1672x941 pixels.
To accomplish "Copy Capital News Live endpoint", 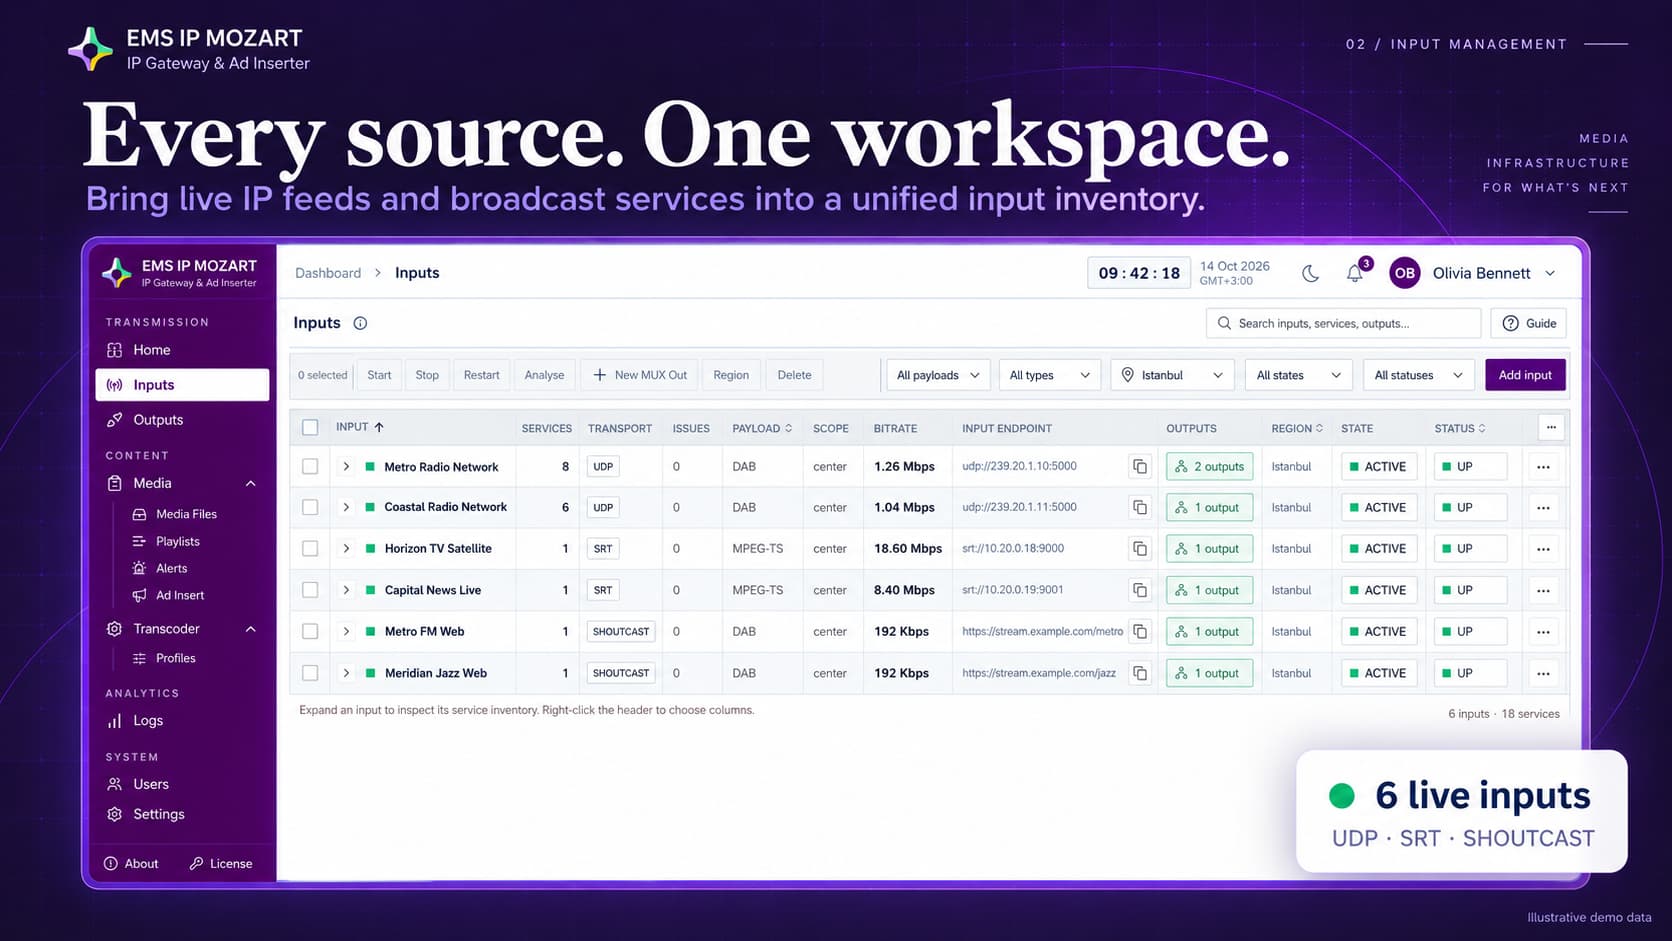I will tap(1140, 590).
